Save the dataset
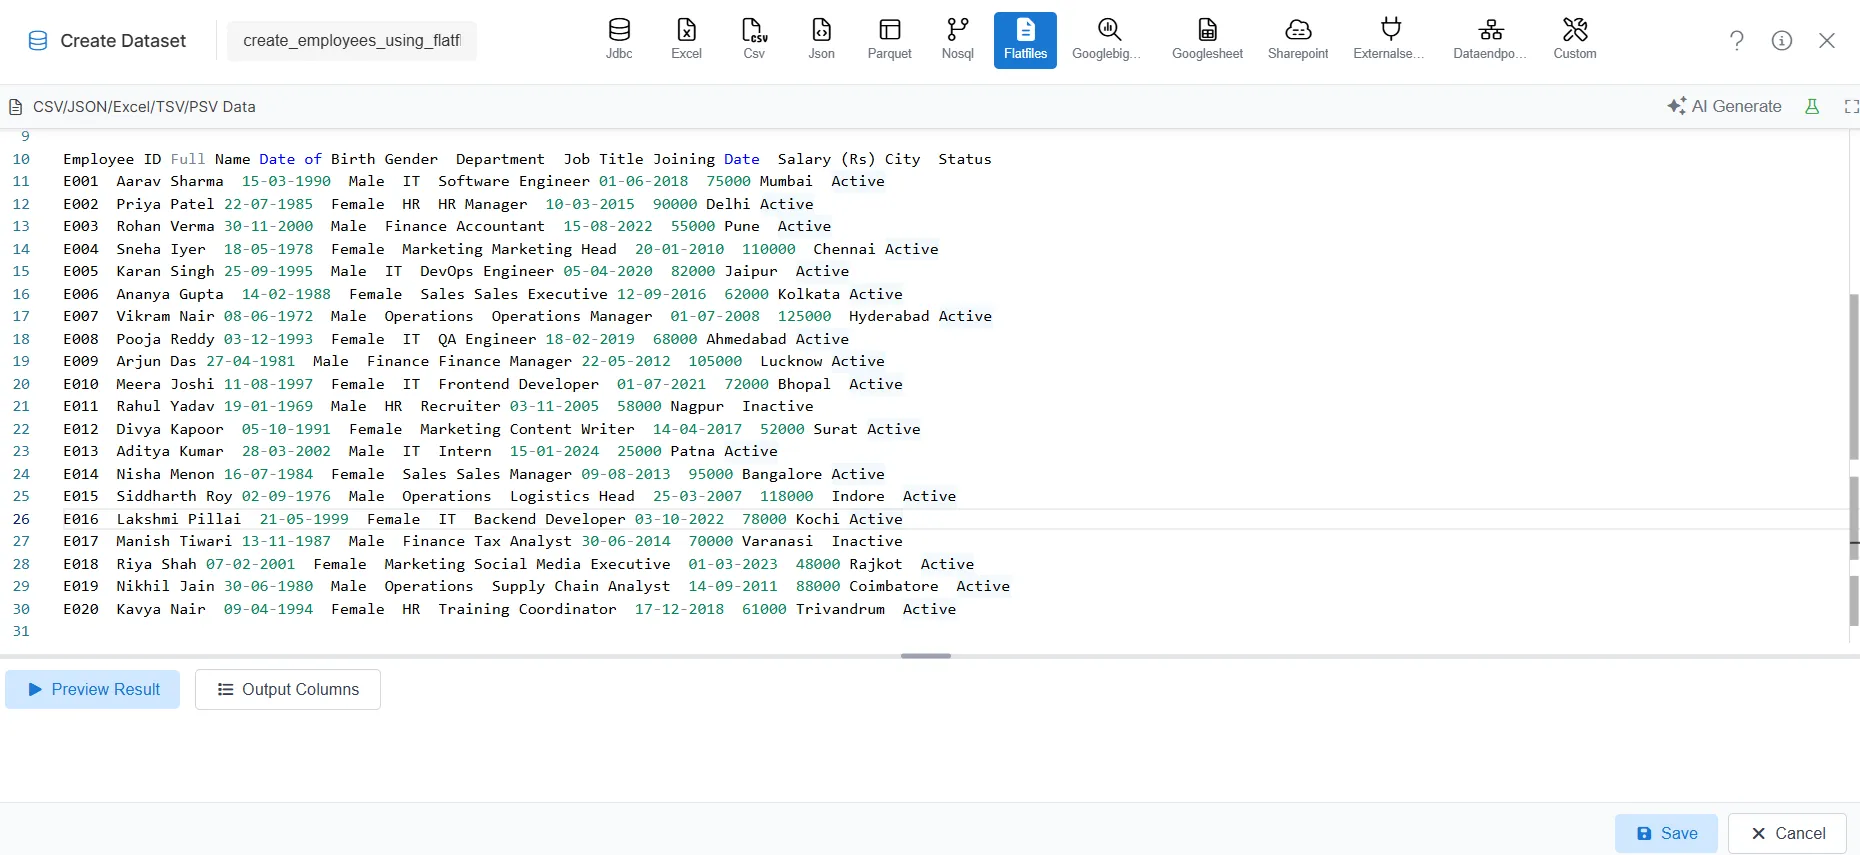This screenshot has height=855, width=1860. (1666, 833)
